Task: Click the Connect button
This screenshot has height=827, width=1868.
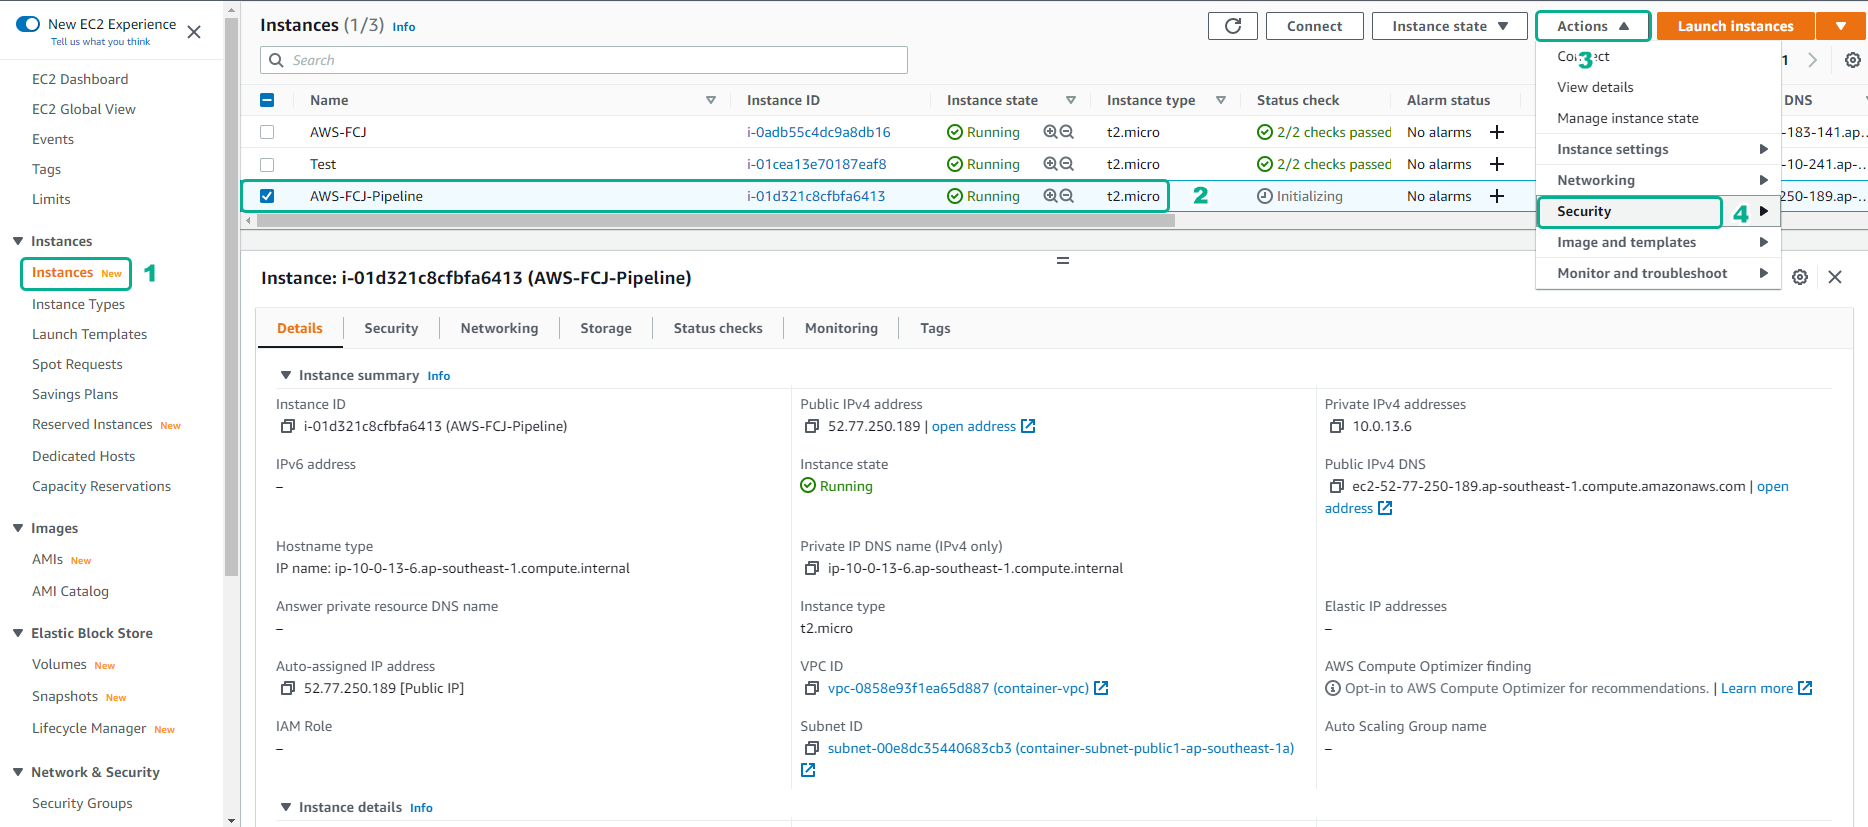Action: [1314, 26]
